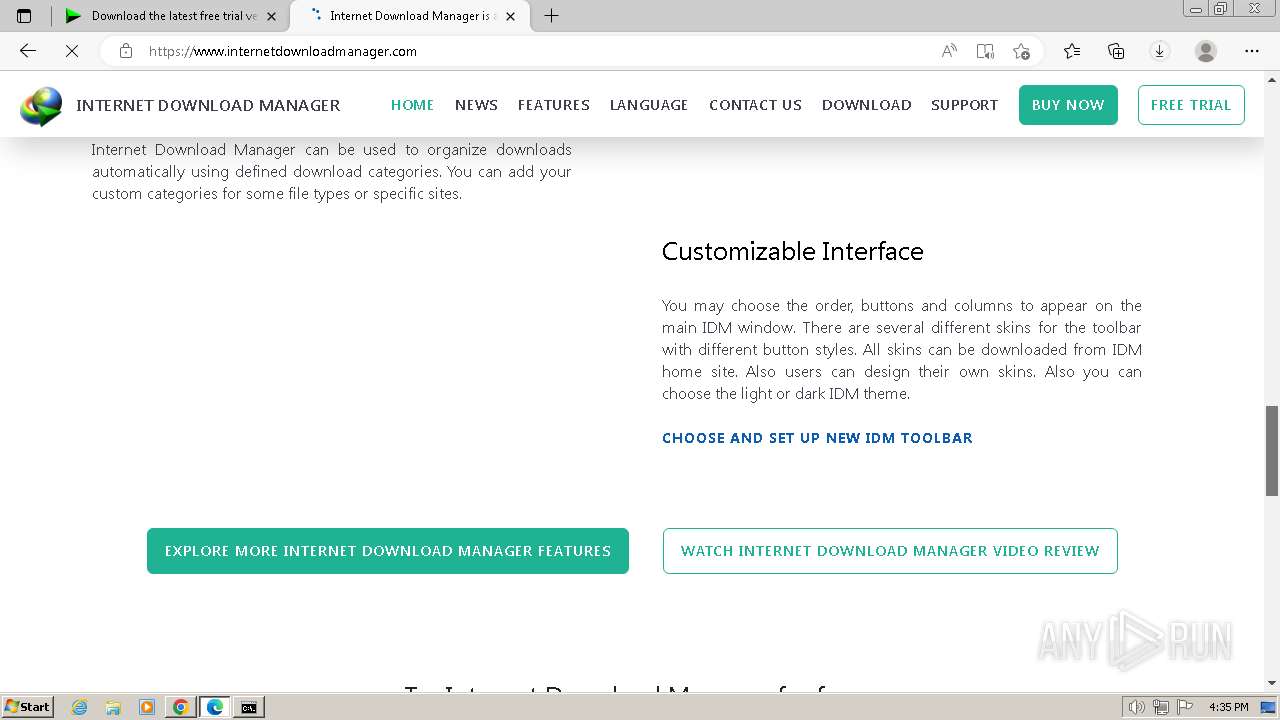Open Favorites list icon
Screen dimensions: 1280x720
coord(1072,51)
